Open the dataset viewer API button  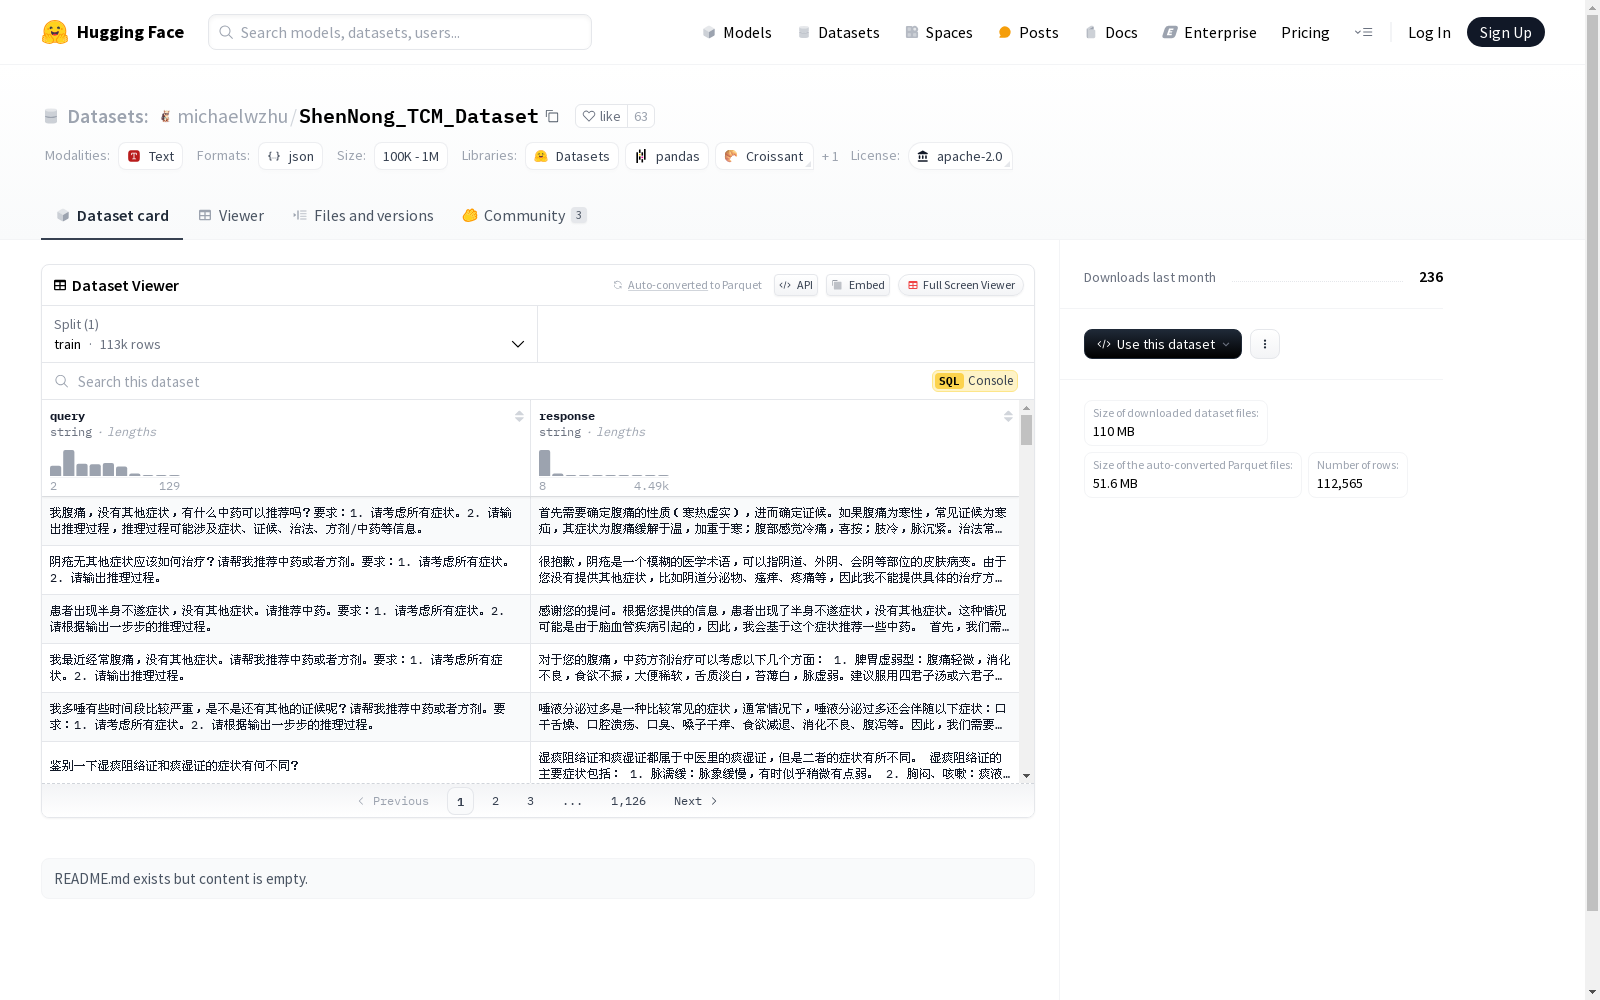tap(796, 285)
